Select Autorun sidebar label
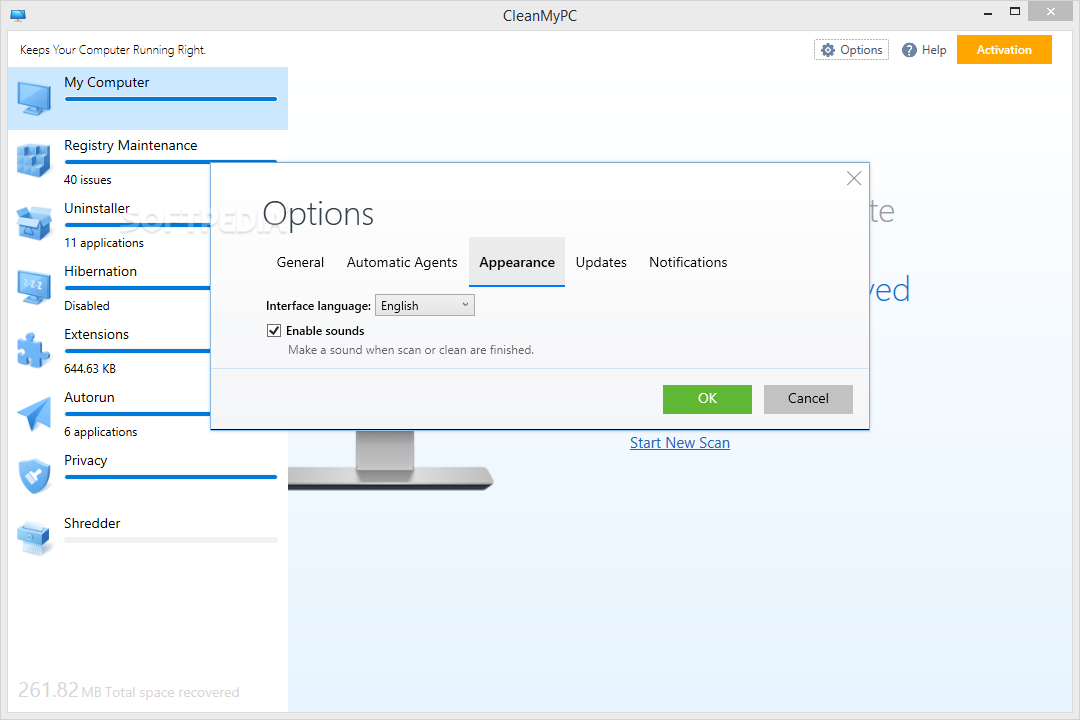This screenshot has height=720, width=1080. click(x=89, y=398)
